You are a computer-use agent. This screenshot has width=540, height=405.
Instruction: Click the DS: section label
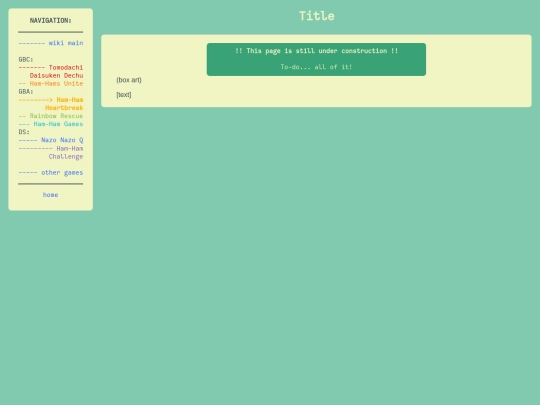(x=24, y=132)
